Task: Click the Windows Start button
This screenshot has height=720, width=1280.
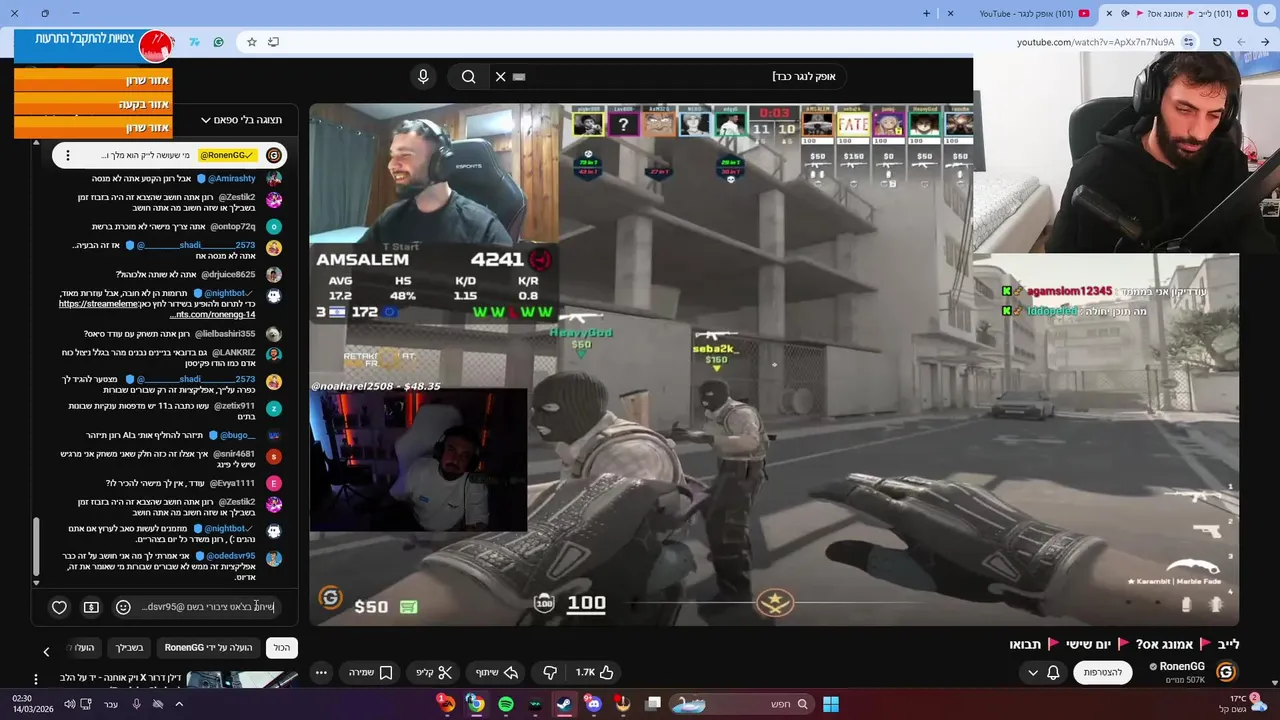Action: coord(830,704)
